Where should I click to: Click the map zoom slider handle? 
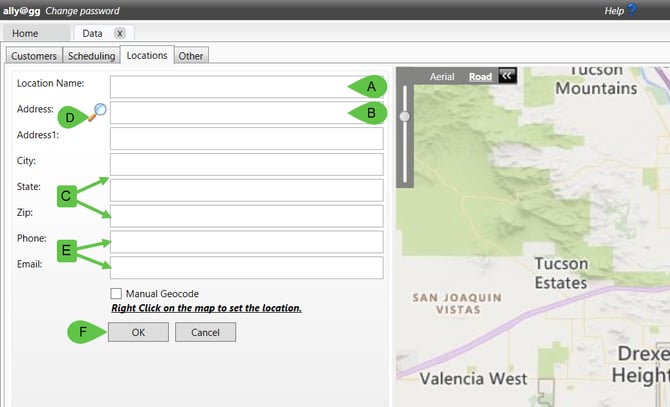pos(404,116)
